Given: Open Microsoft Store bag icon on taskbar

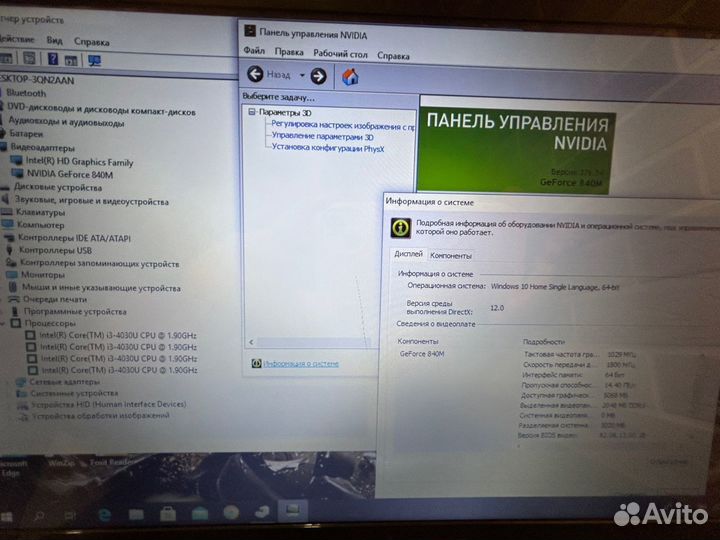Looking at the screenshot, I should click(x=168, y=514).
